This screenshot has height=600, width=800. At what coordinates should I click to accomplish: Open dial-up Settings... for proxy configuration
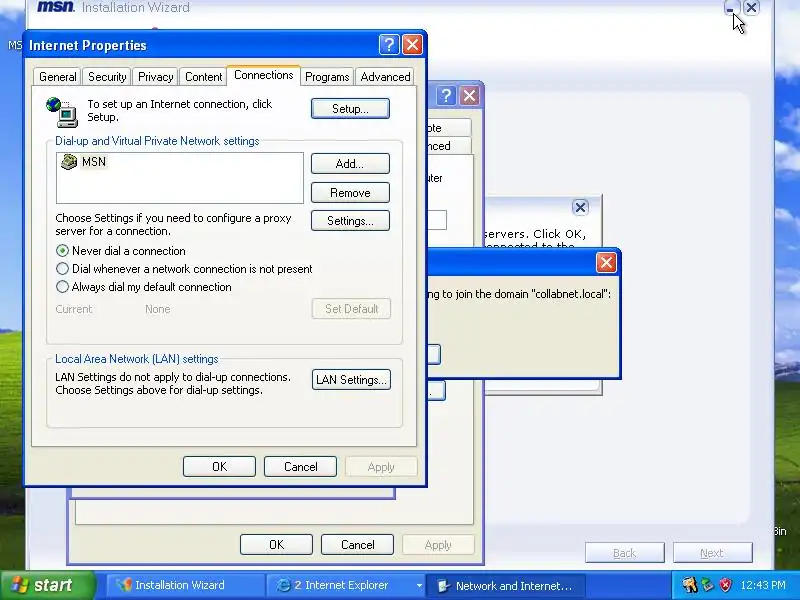tap(350, 221)
